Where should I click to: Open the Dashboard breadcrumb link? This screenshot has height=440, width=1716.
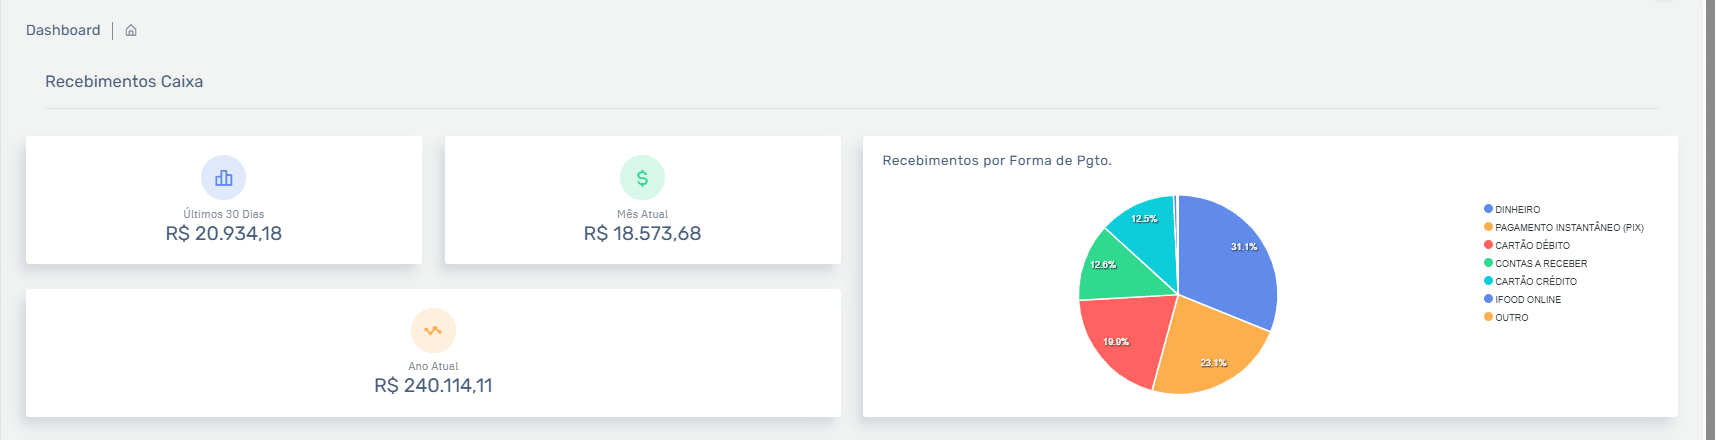coord(63,31)
